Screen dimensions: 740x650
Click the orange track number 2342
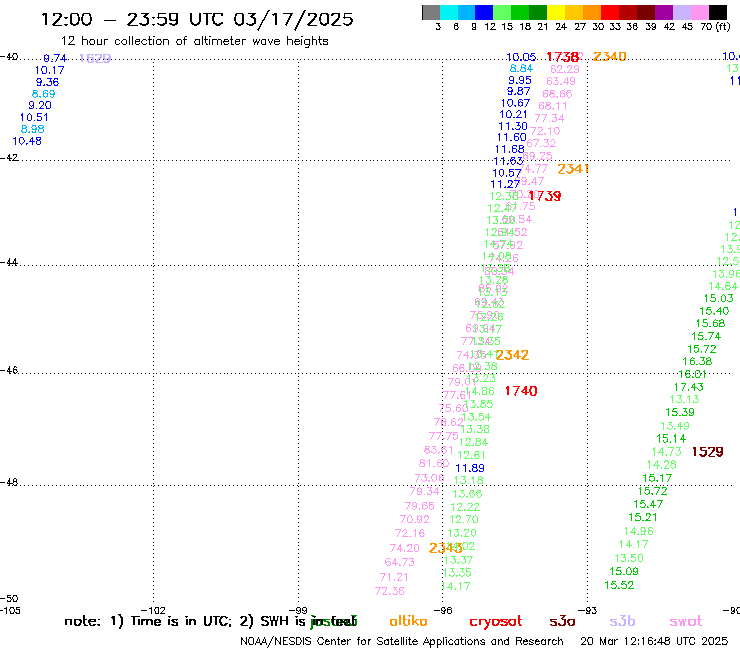(x=512, y=355)
